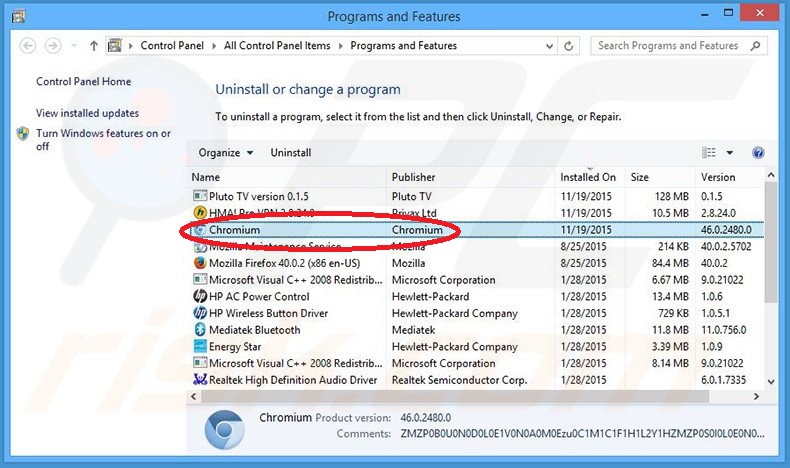Click the Realtek audio driver icon
Screen dimensions: 790x468
(200, 379)
